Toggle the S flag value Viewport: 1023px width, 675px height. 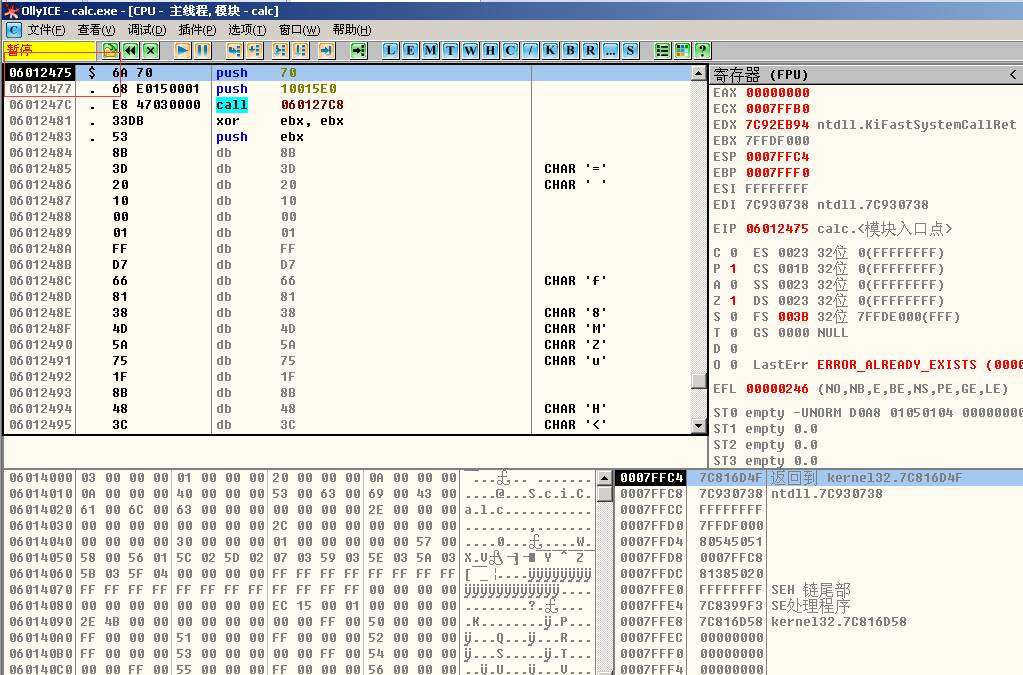[733, 317]
